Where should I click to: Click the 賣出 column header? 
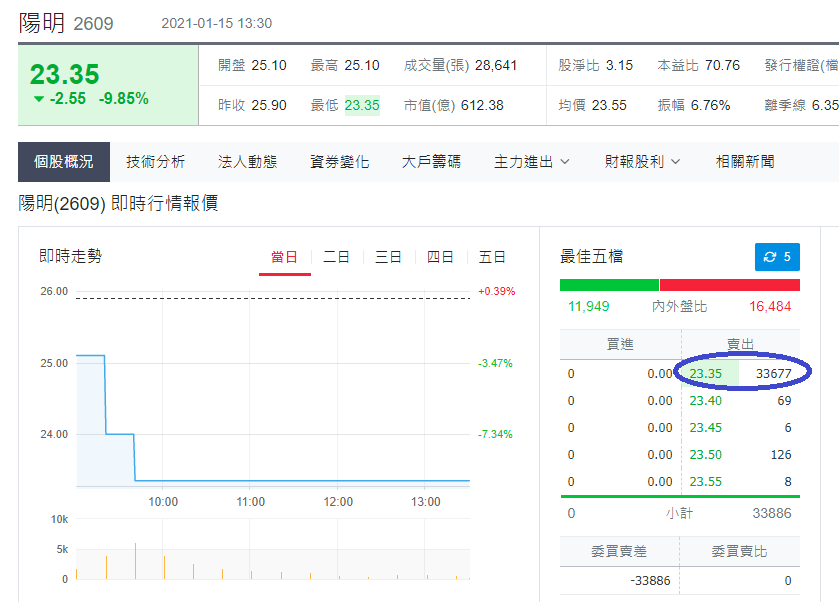(x=741, y=344)
